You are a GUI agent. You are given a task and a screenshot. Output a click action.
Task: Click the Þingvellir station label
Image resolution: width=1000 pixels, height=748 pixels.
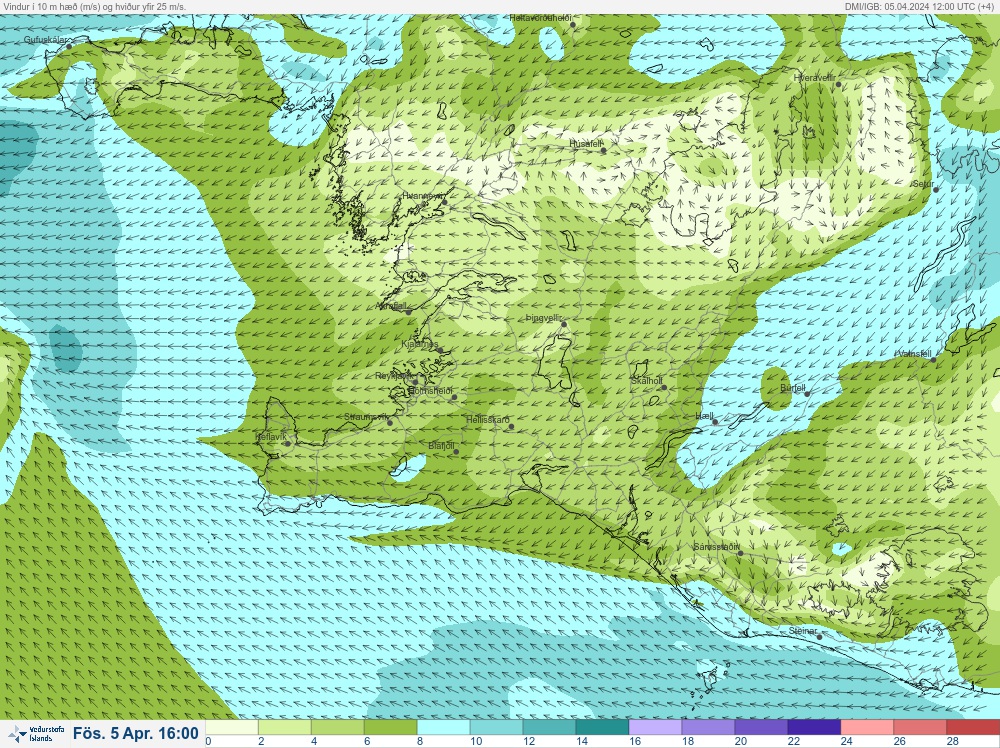(543, 318)
